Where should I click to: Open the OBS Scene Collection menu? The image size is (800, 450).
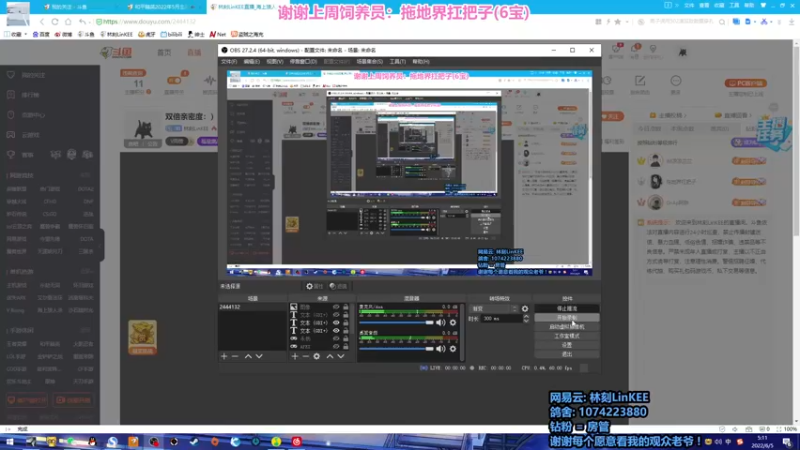[x=369, y=62]
